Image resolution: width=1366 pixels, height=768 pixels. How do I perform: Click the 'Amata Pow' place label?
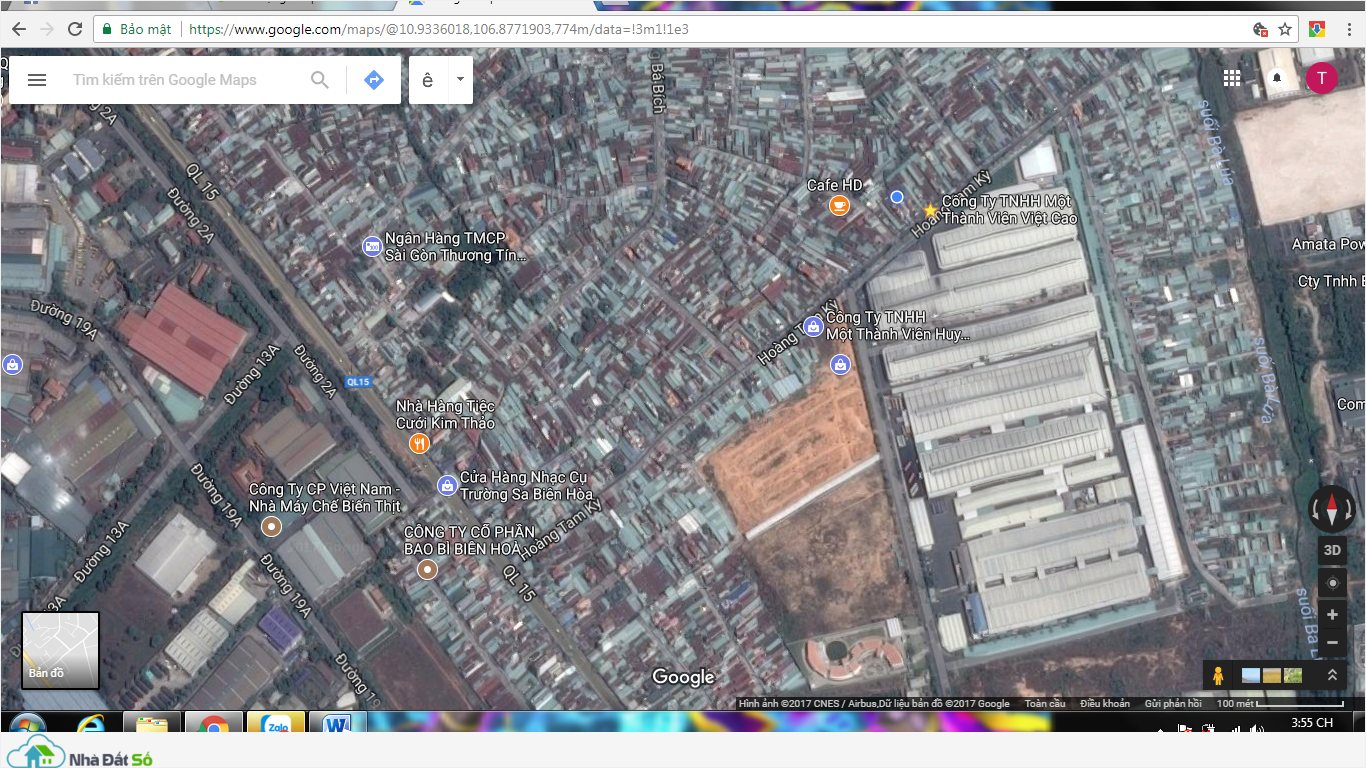click(x=1328, y=245)
